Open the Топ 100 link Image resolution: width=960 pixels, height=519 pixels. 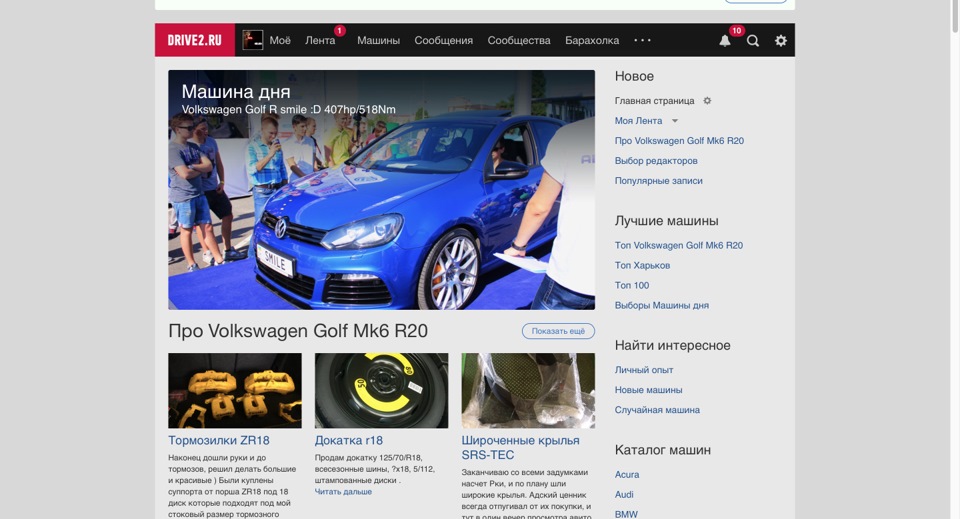tap(632, 285)
